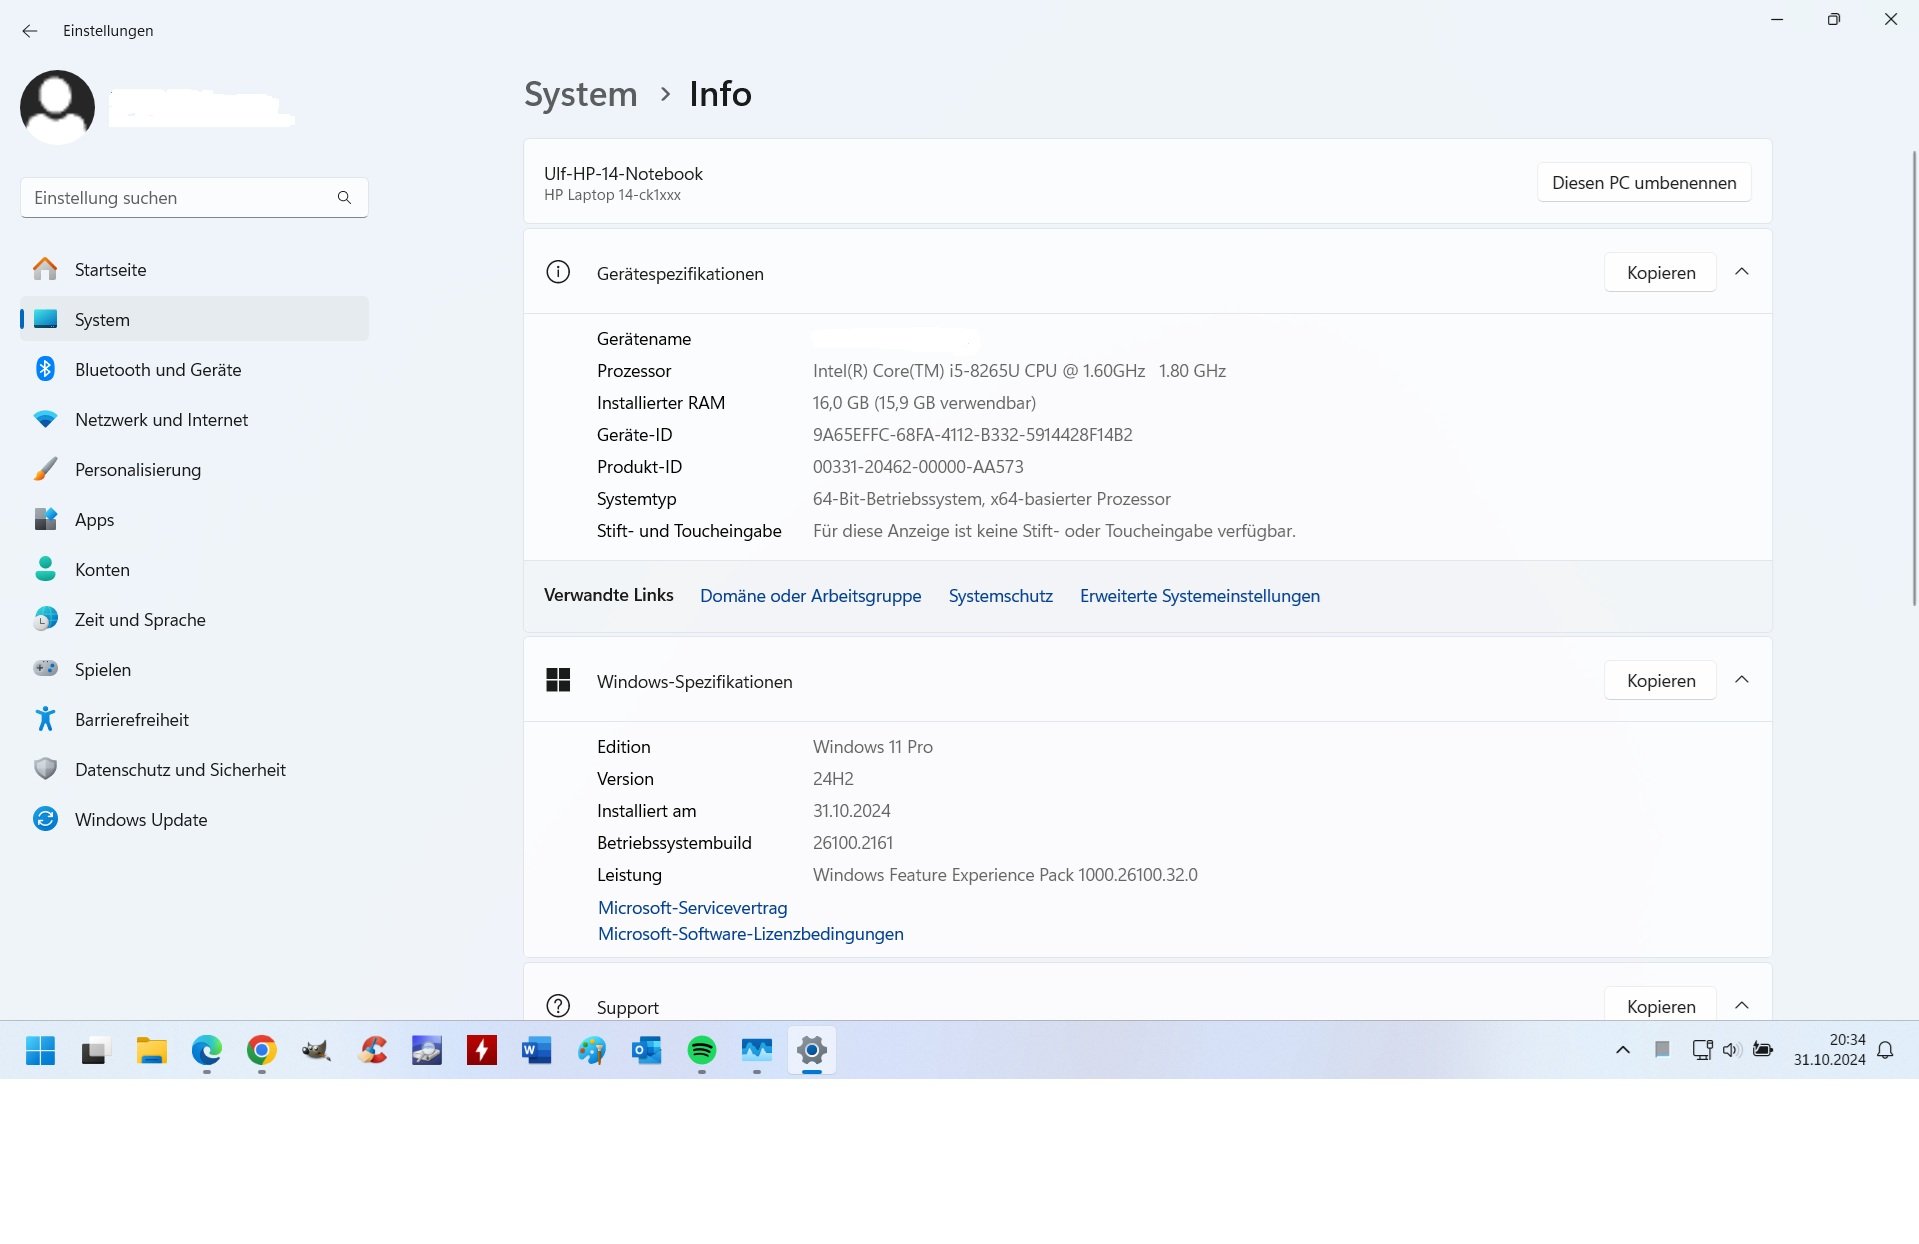Open Datenschutz und Sicherheit settings

pos(194,769)
